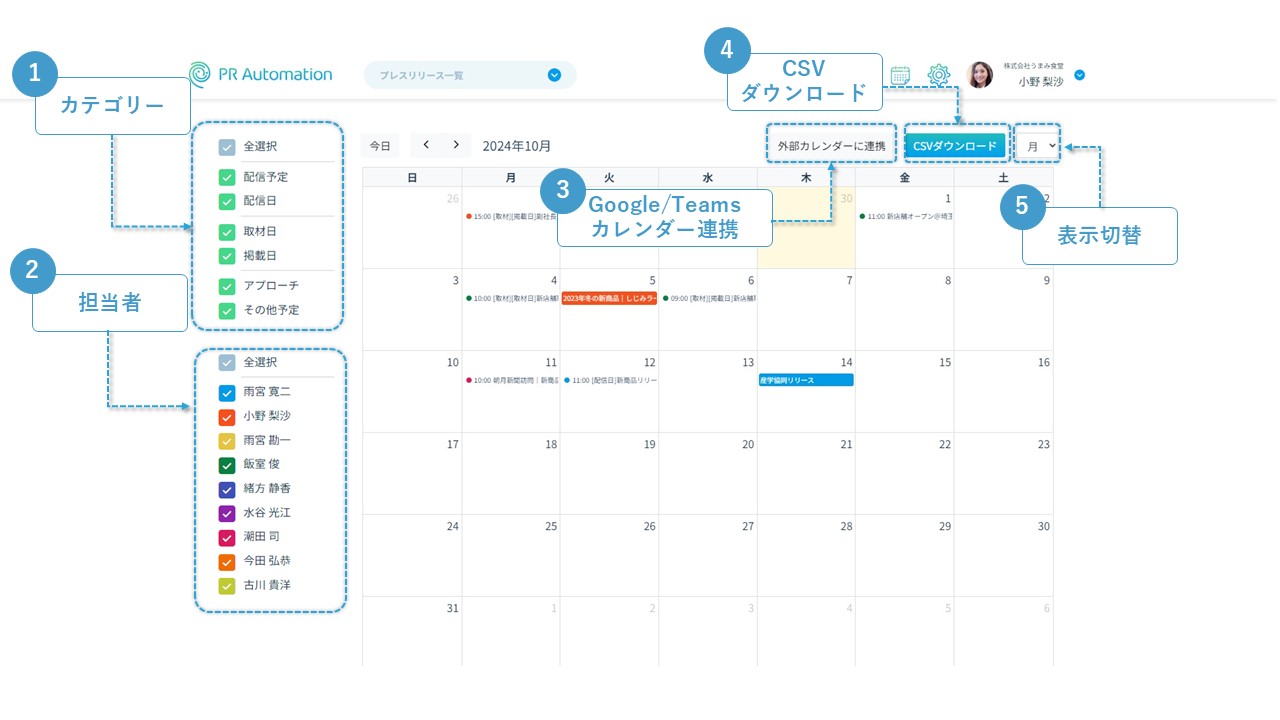Open the 産学協同リリース event on 14th
1280x720 pixels.
tap(806, 380)
